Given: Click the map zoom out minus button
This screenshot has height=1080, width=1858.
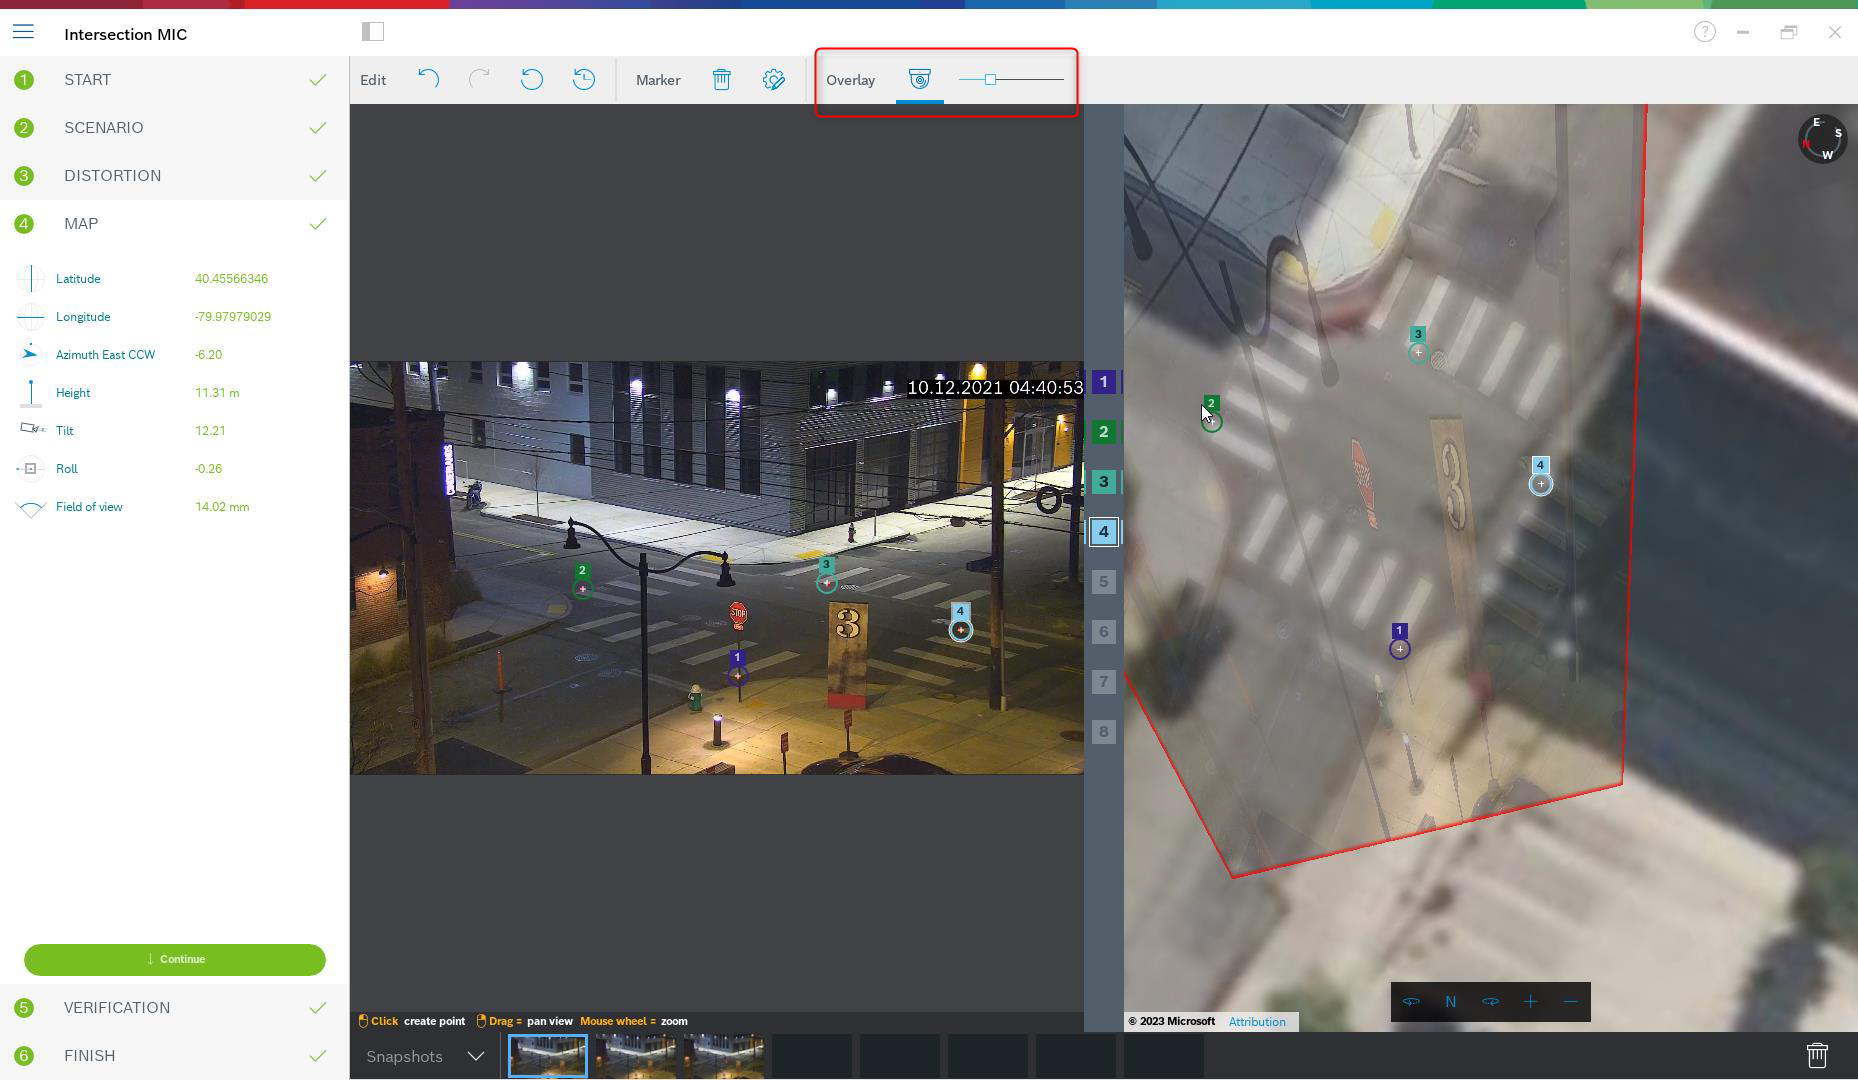Looking at the screenshot, I should point(1570,1002).
